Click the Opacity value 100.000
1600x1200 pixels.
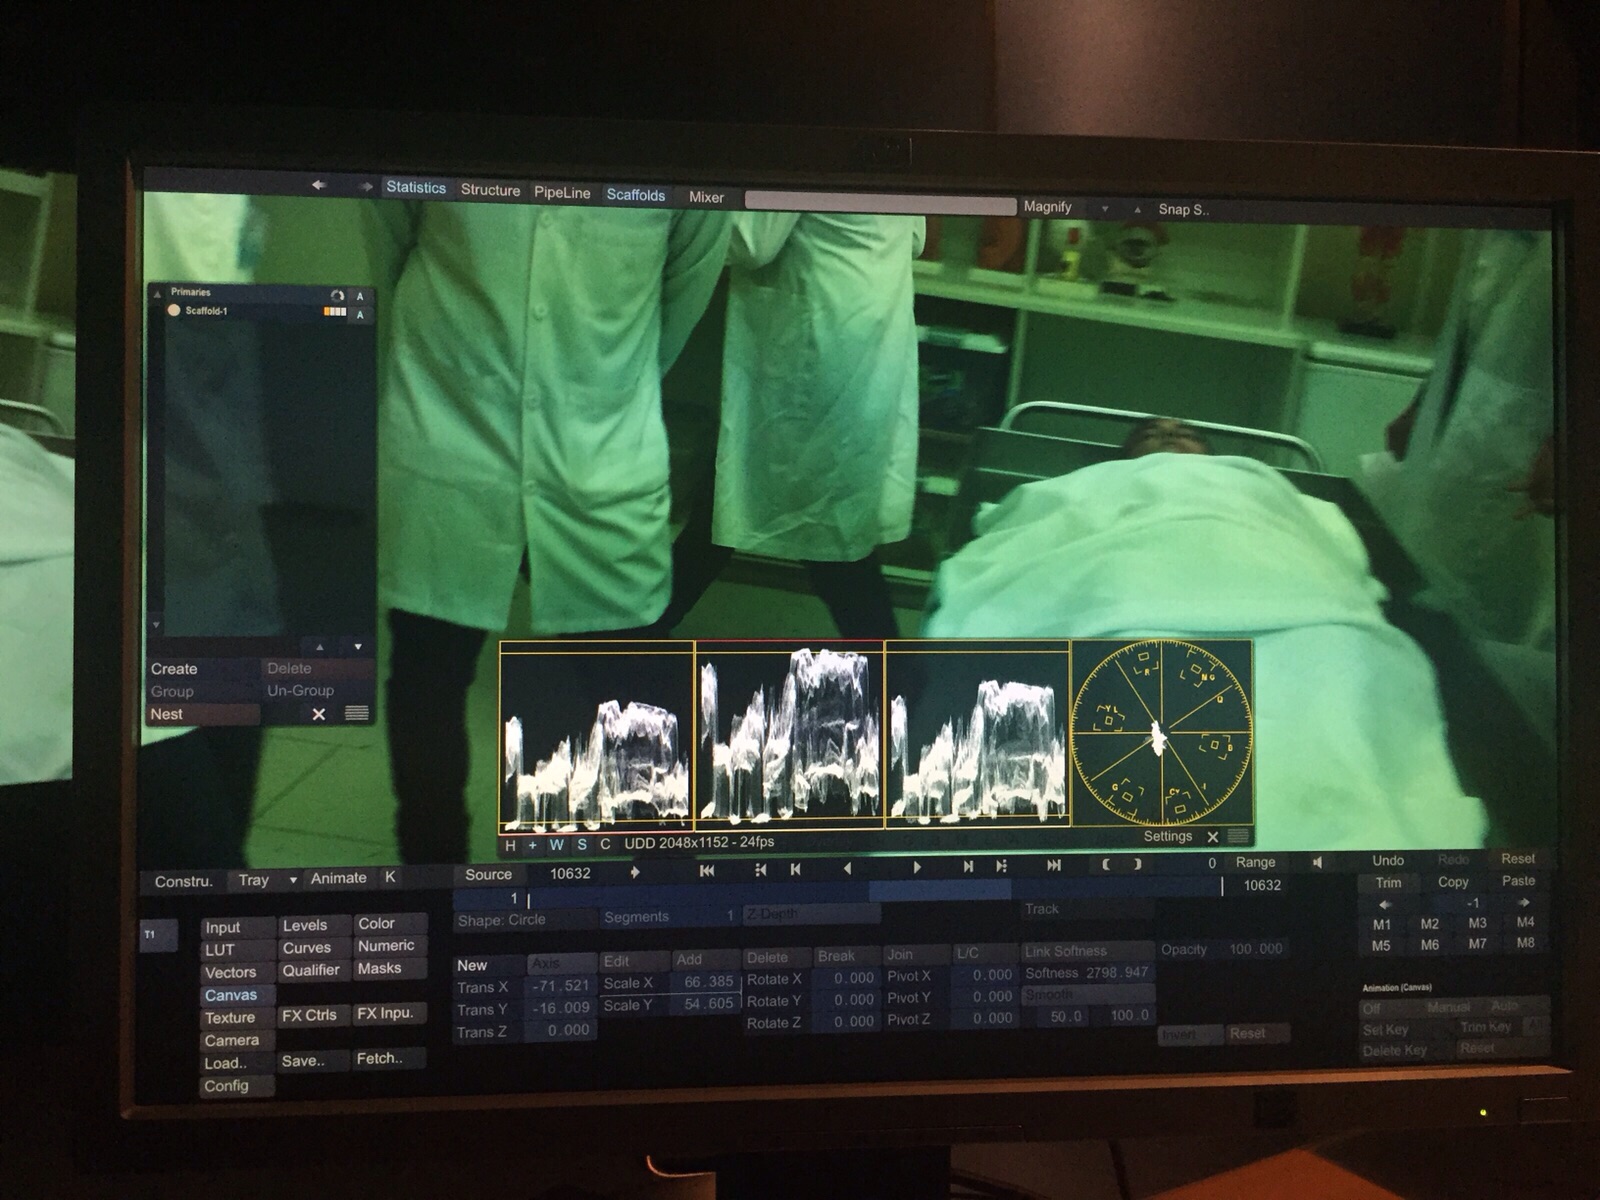(1256, 949)
